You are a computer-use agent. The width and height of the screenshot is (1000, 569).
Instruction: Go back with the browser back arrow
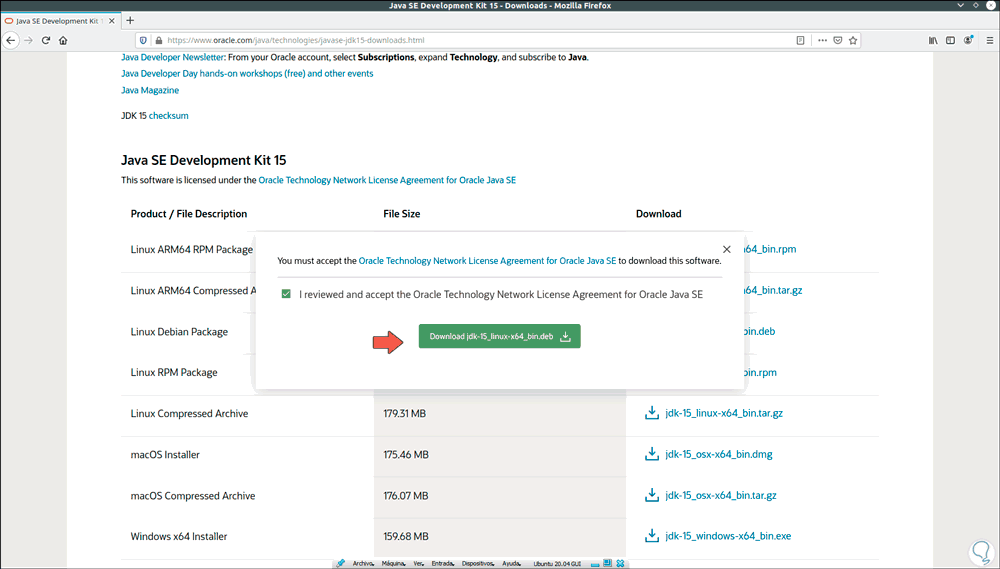tap(11, 40)
